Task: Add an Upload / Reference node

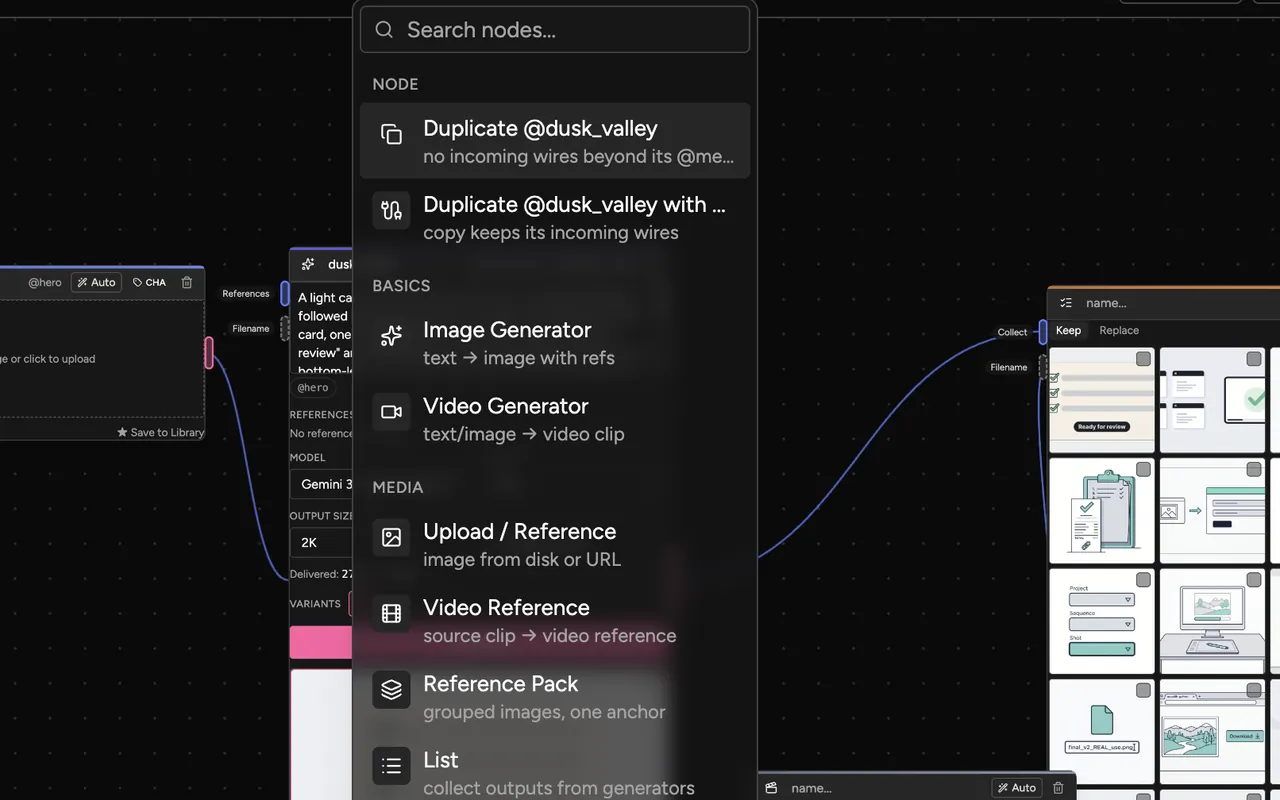Action: [555, 544]
